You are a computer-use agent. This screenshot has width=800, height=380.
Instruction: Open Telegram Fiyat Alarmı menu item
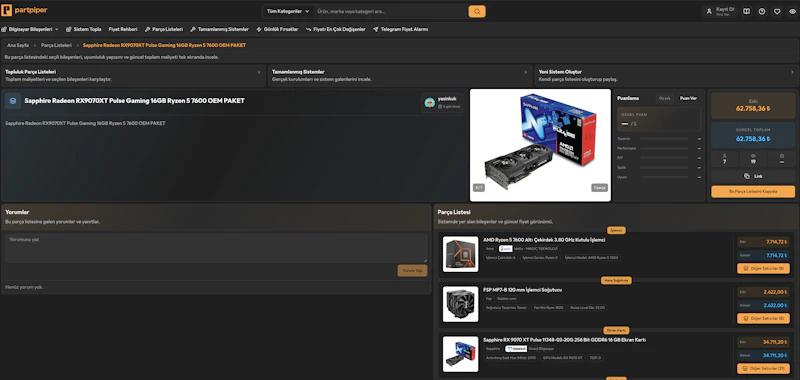[x=401, y=30]
